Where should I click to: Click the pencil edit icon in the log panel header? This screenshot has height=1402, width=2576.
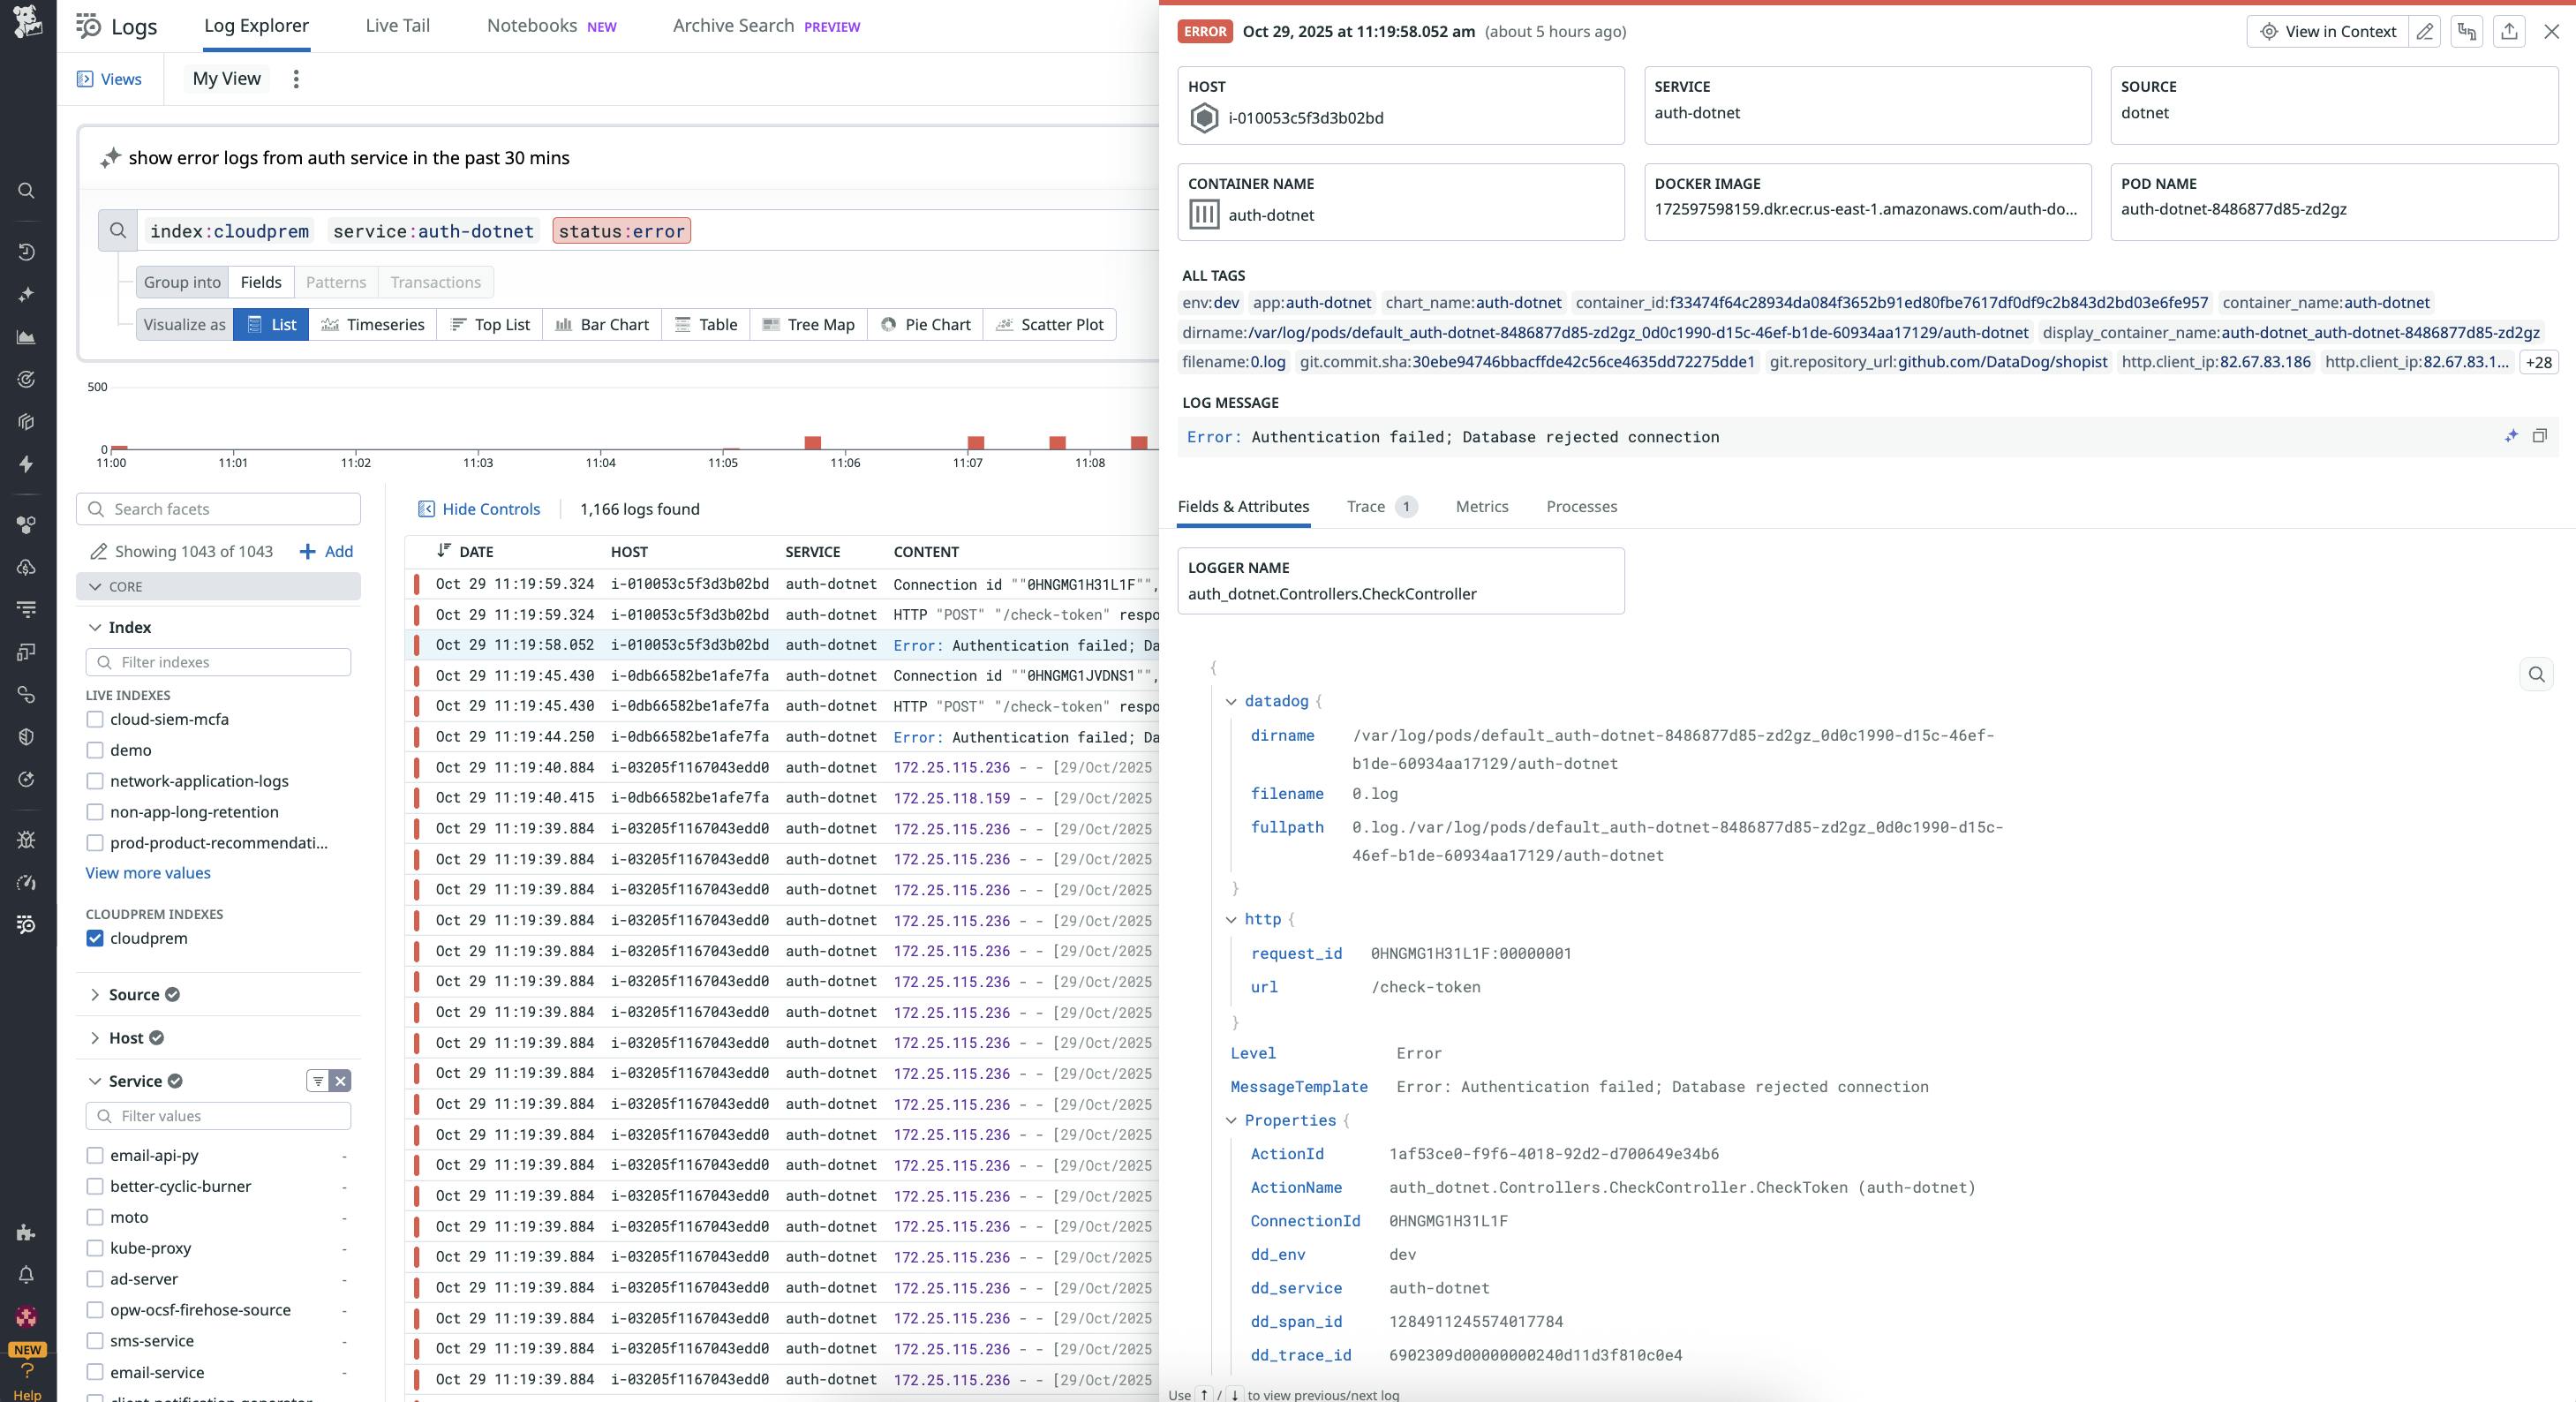(x=2425, y=31)
